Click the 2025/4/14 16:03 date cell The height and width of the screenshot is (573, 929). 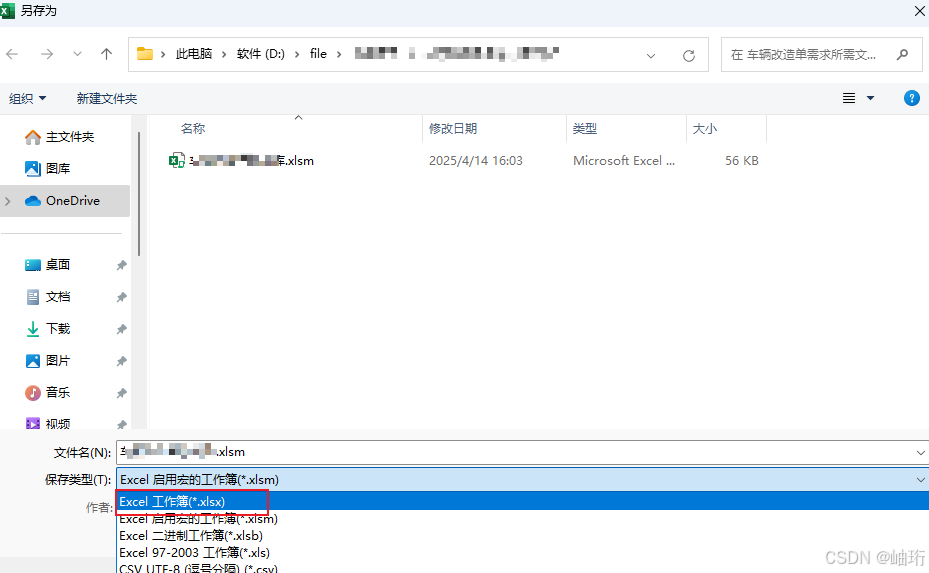point(476,161)
